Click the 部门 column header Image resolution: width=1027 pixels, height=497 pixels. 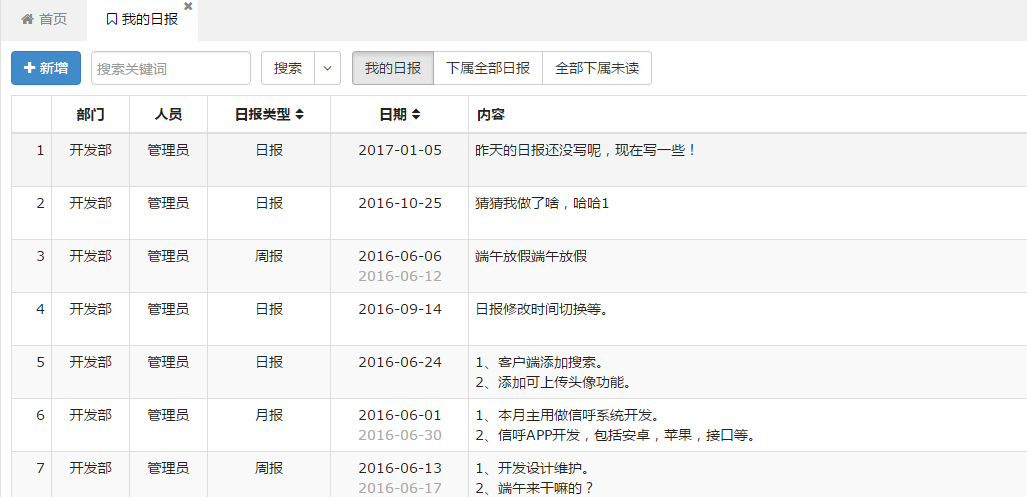90,115
